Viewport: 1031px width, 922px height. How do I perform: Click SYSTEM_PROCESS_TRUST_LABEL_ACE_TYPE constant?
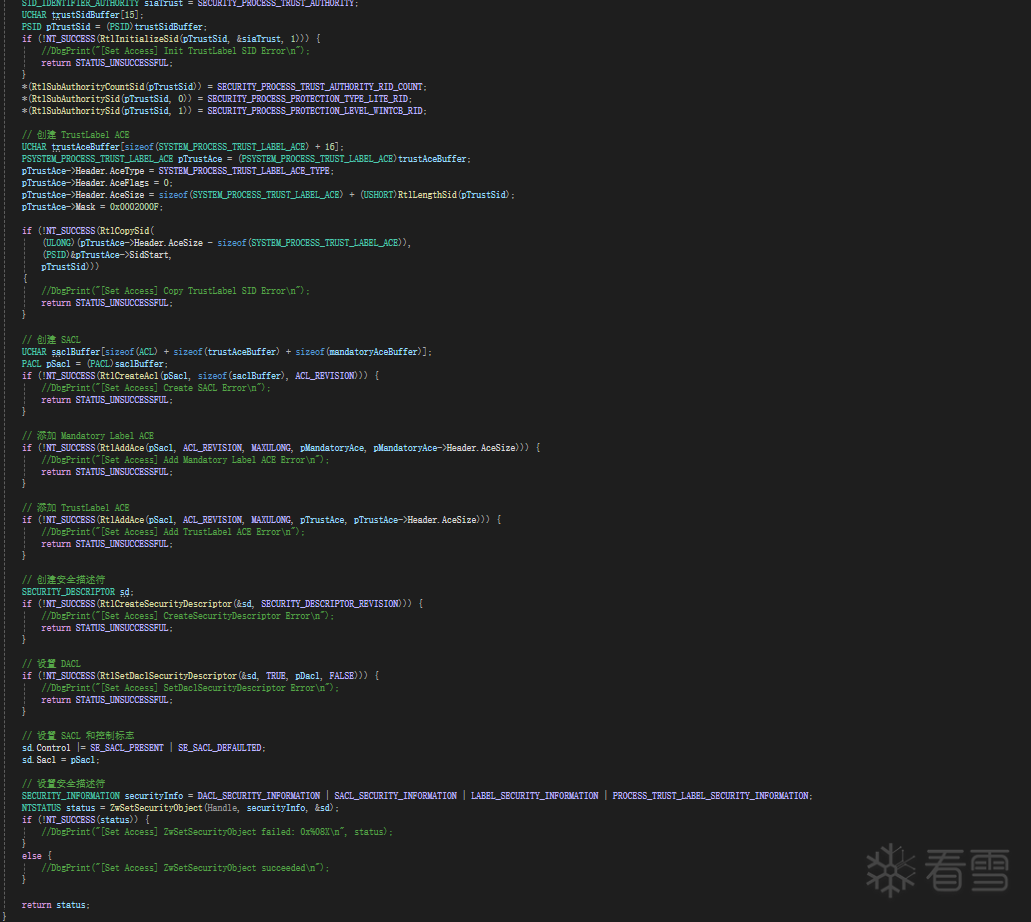click(x=246, y=171)
